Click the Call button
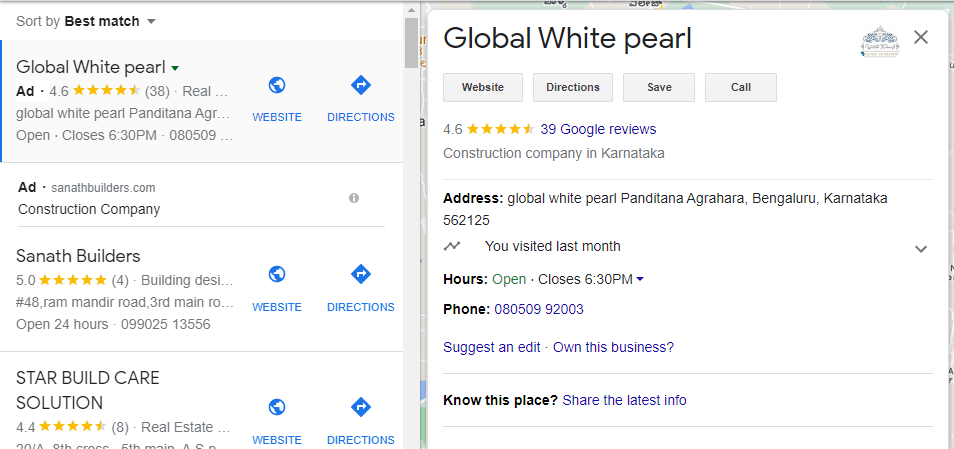Viewport: 954px width, 449px height. coord(740,87)
